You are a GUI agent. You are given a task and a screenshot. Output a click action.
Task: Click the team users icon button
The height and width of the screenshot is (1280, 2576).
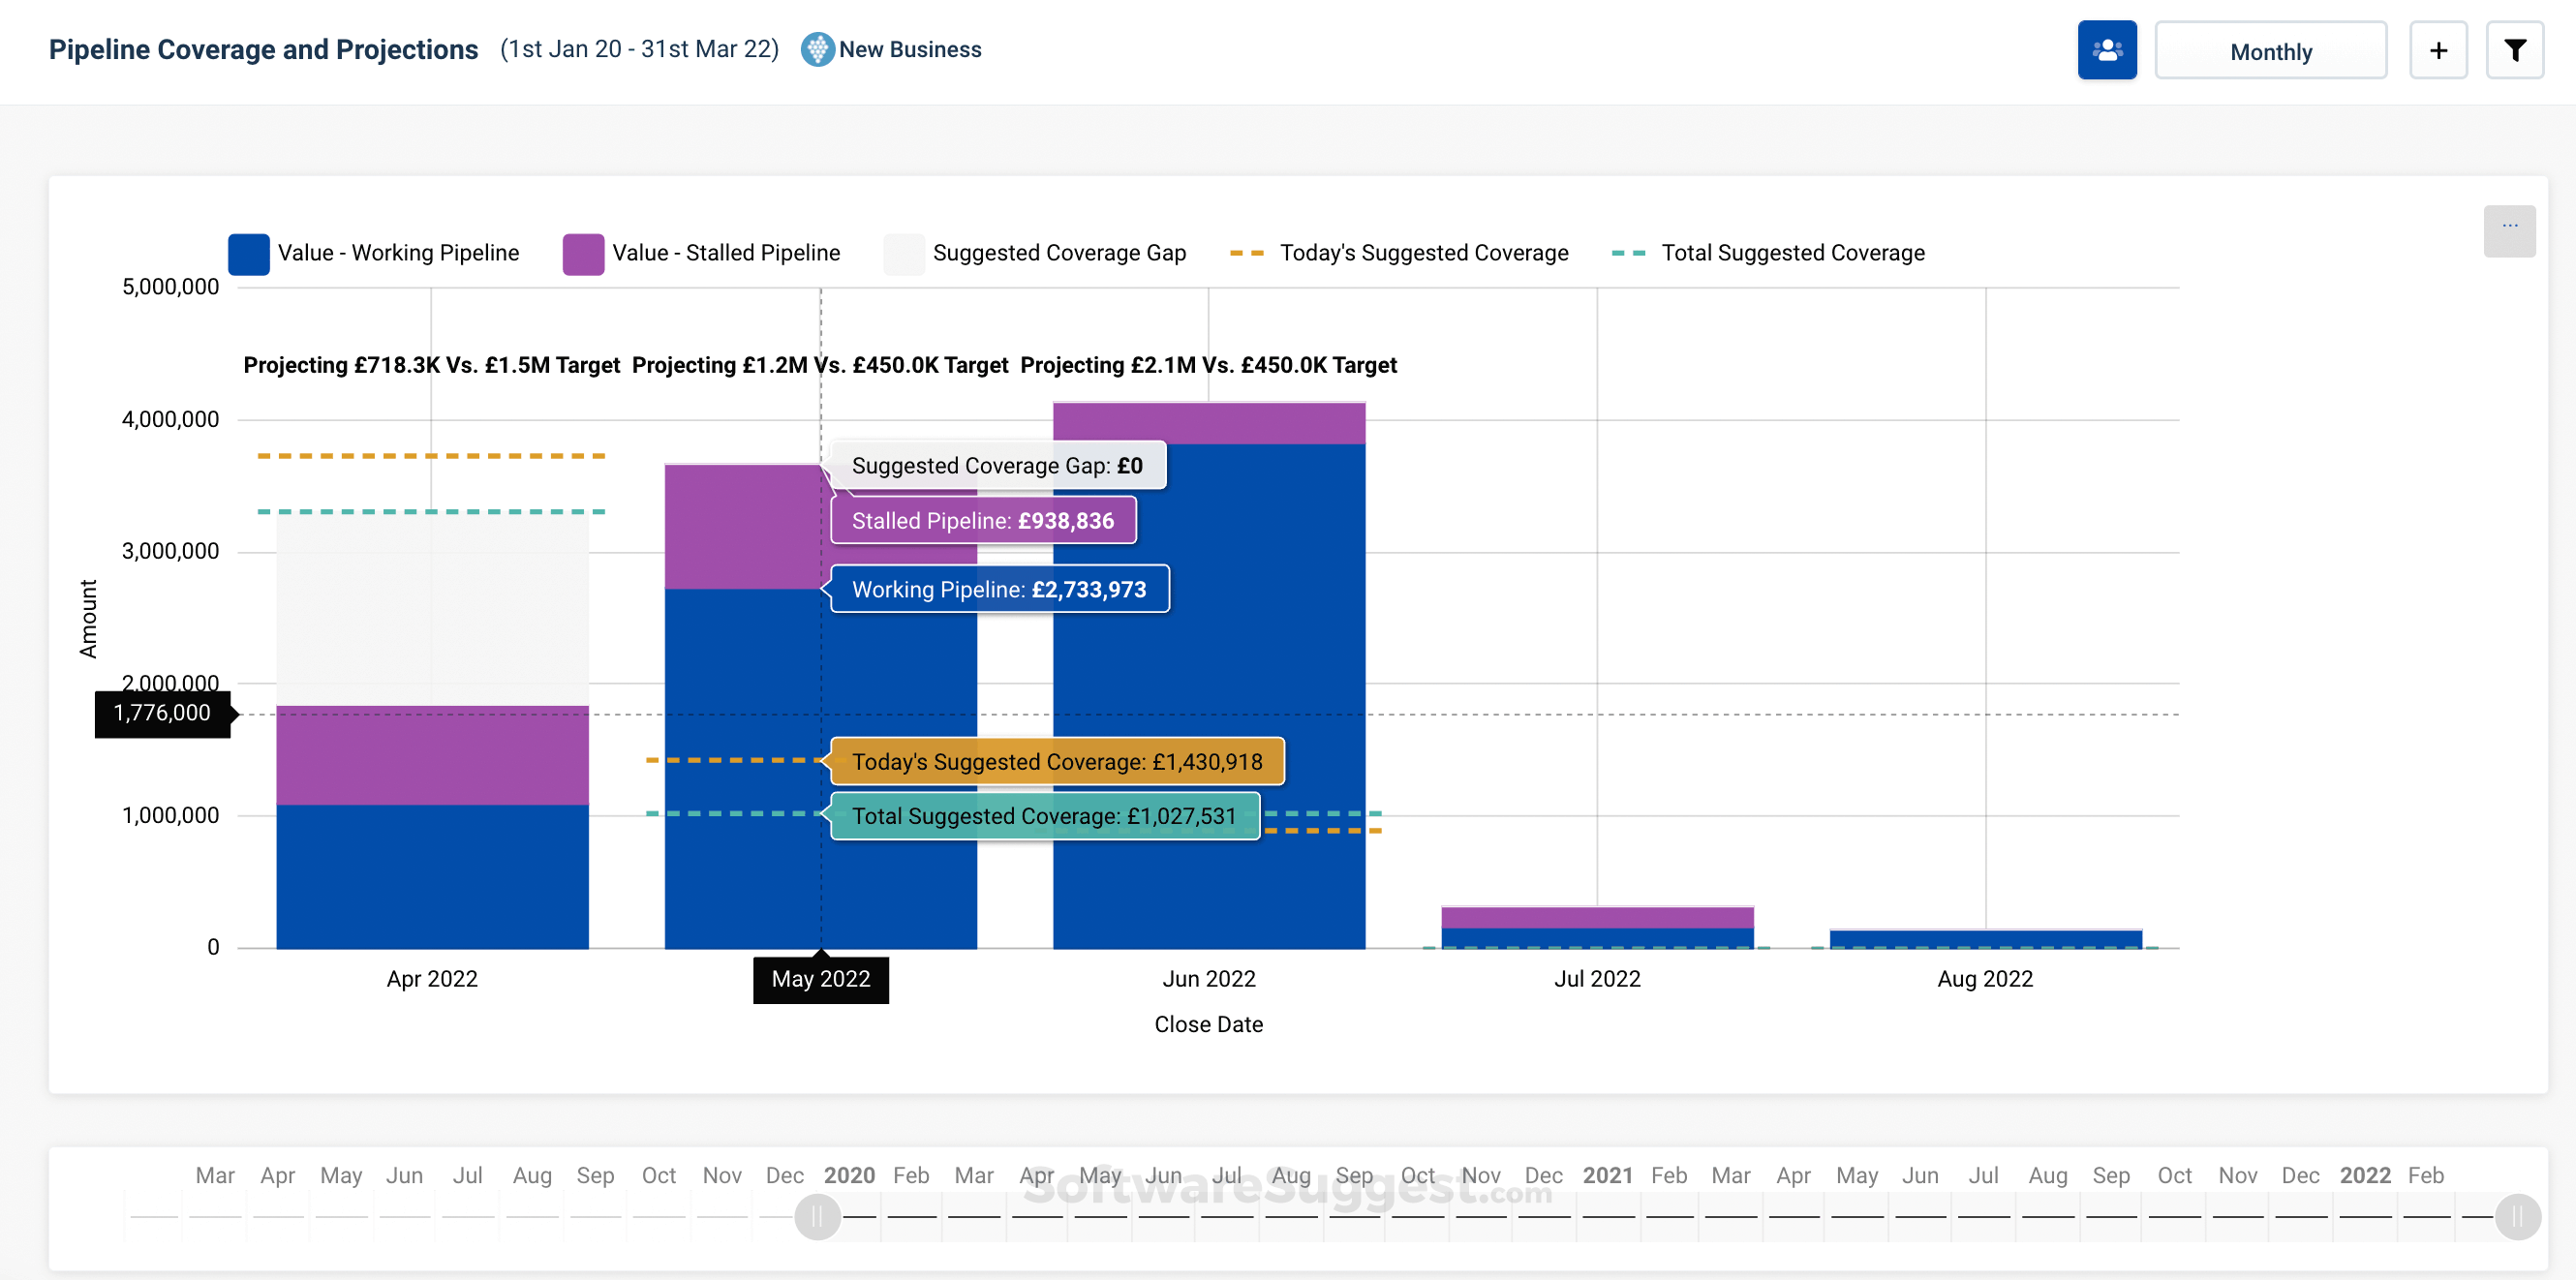coord(2106,50)
